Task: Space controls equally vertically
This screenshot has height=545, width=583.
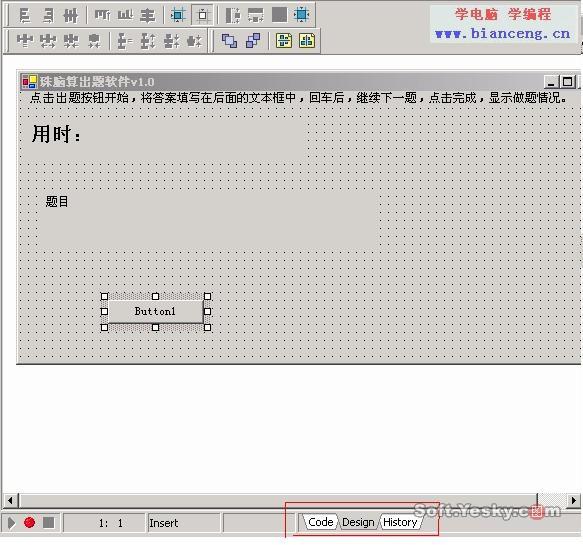Action: [x=125, y=41]
